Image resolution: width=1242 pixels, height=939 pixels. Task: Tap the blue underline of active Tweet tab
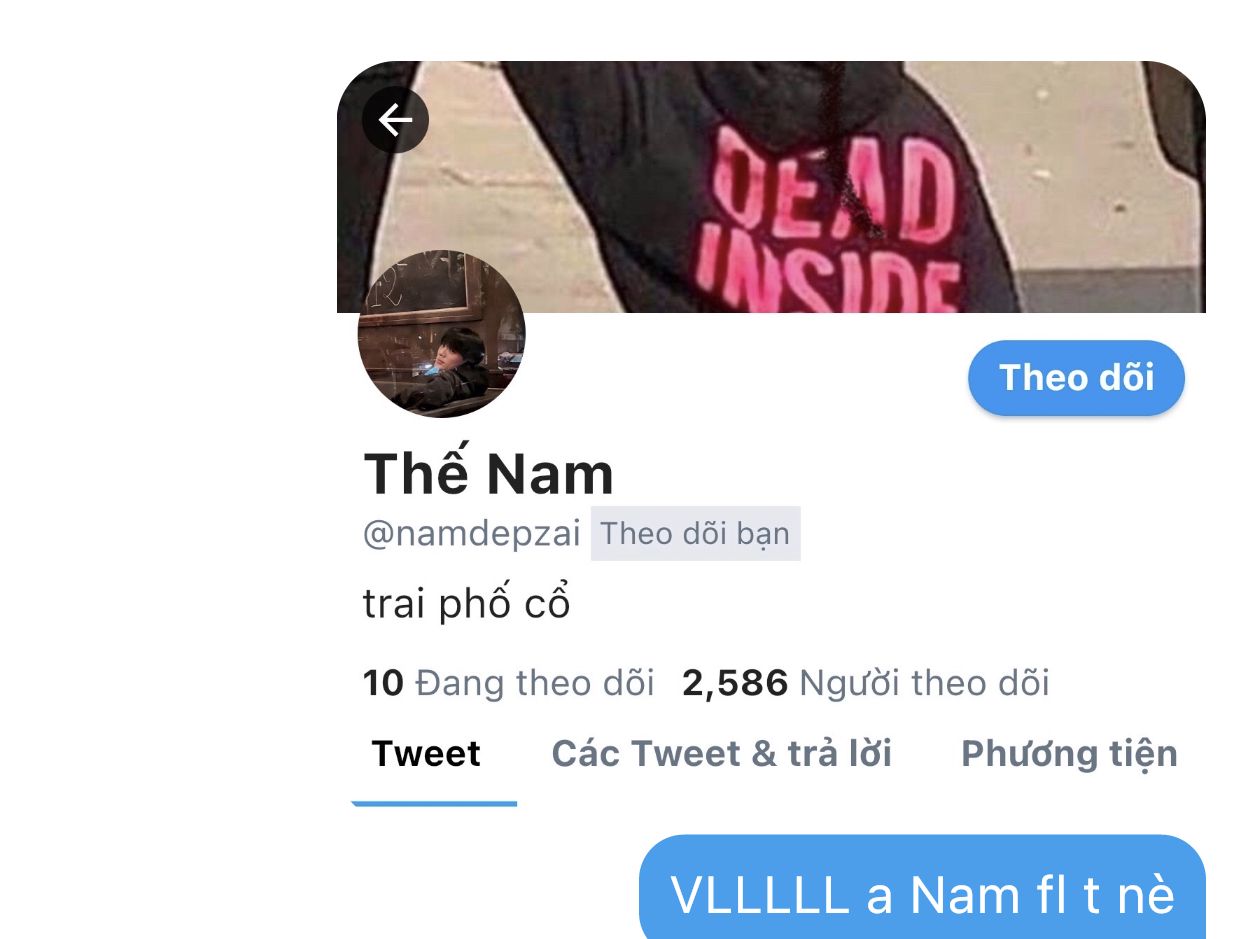pyautogui.click(x=434, y=803)
